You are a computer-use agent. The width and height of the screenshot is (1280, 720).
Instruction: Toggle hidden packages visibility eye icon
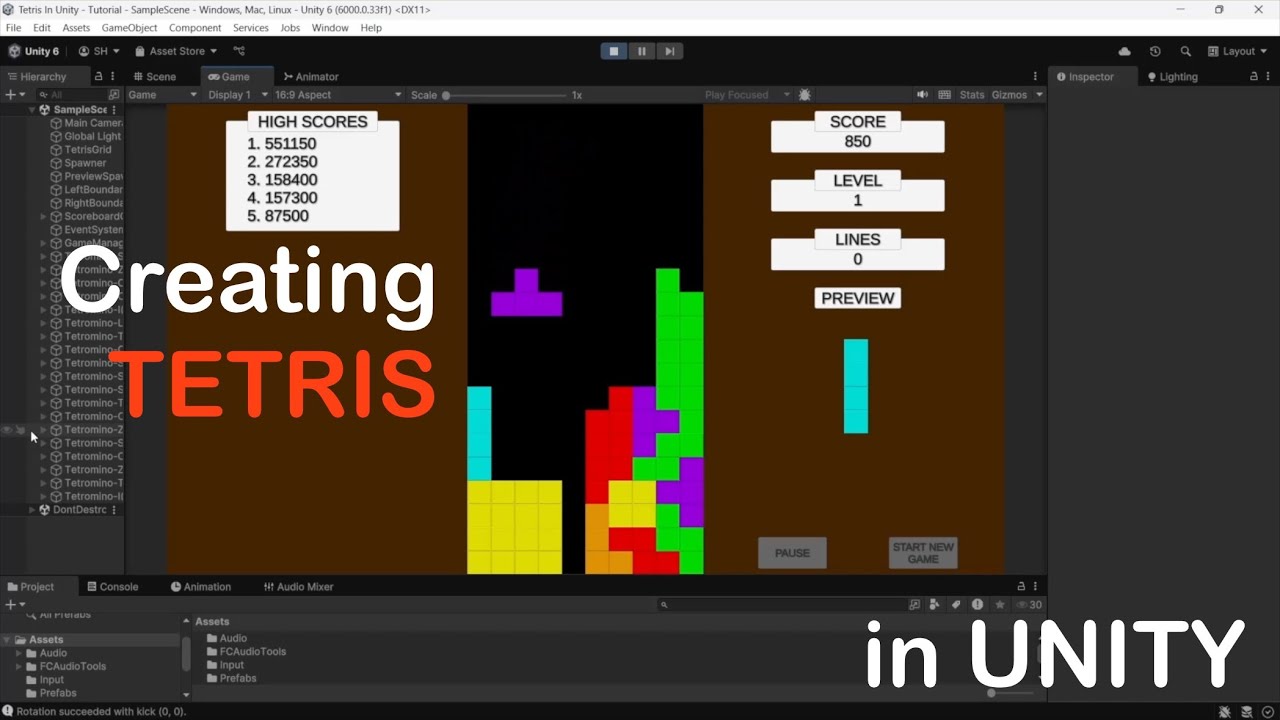(x=1028, y=605)
